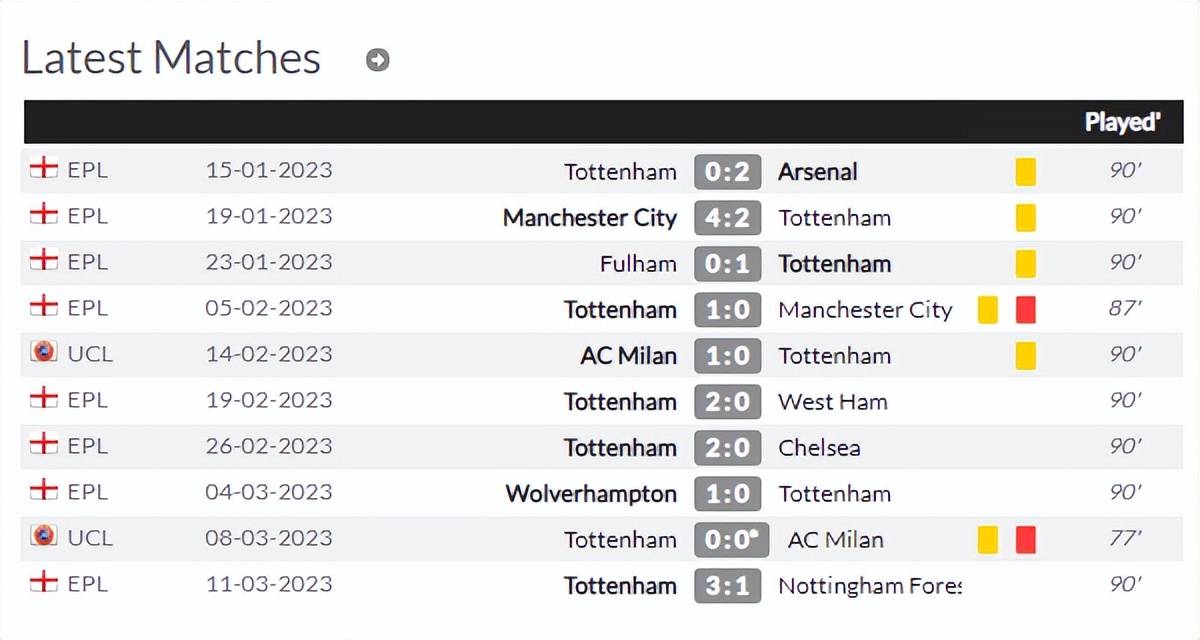Click England flag on the 15-01-2023 row
Viewport: 1200px width, 640px height.
(43, 170)
